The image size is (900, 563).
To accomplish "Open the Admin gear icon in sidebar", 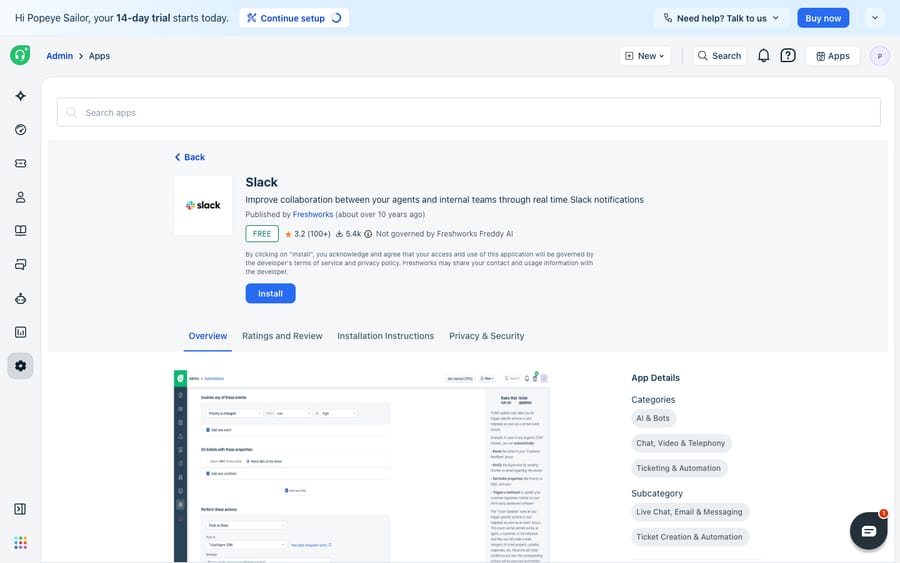I will click(21, 366).
